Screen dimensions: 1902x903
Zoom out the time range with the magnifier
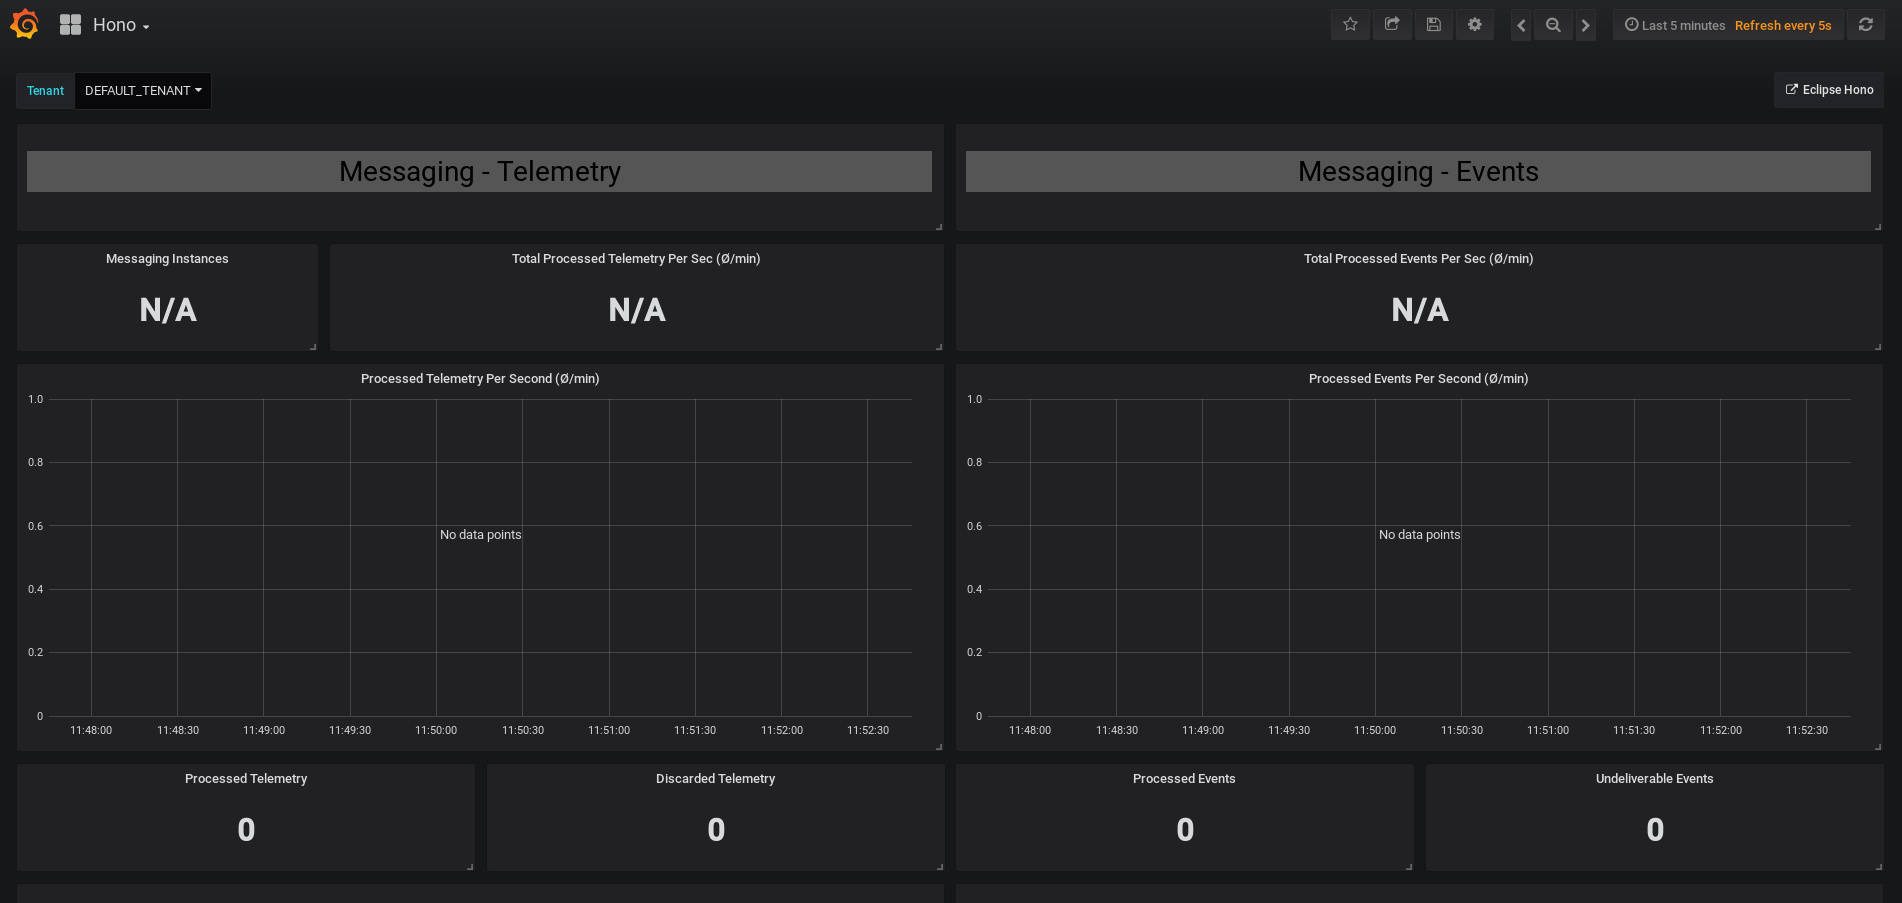point(1553,24)
